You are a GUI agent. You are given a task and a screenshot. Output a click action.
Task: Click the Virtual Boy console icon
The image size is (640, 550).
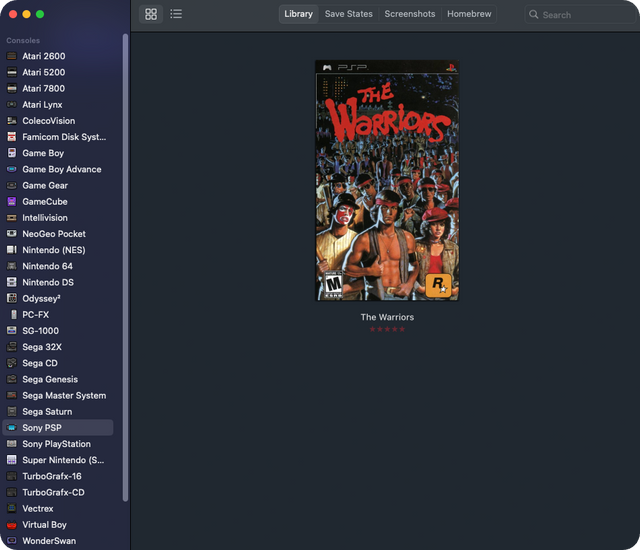12,525
